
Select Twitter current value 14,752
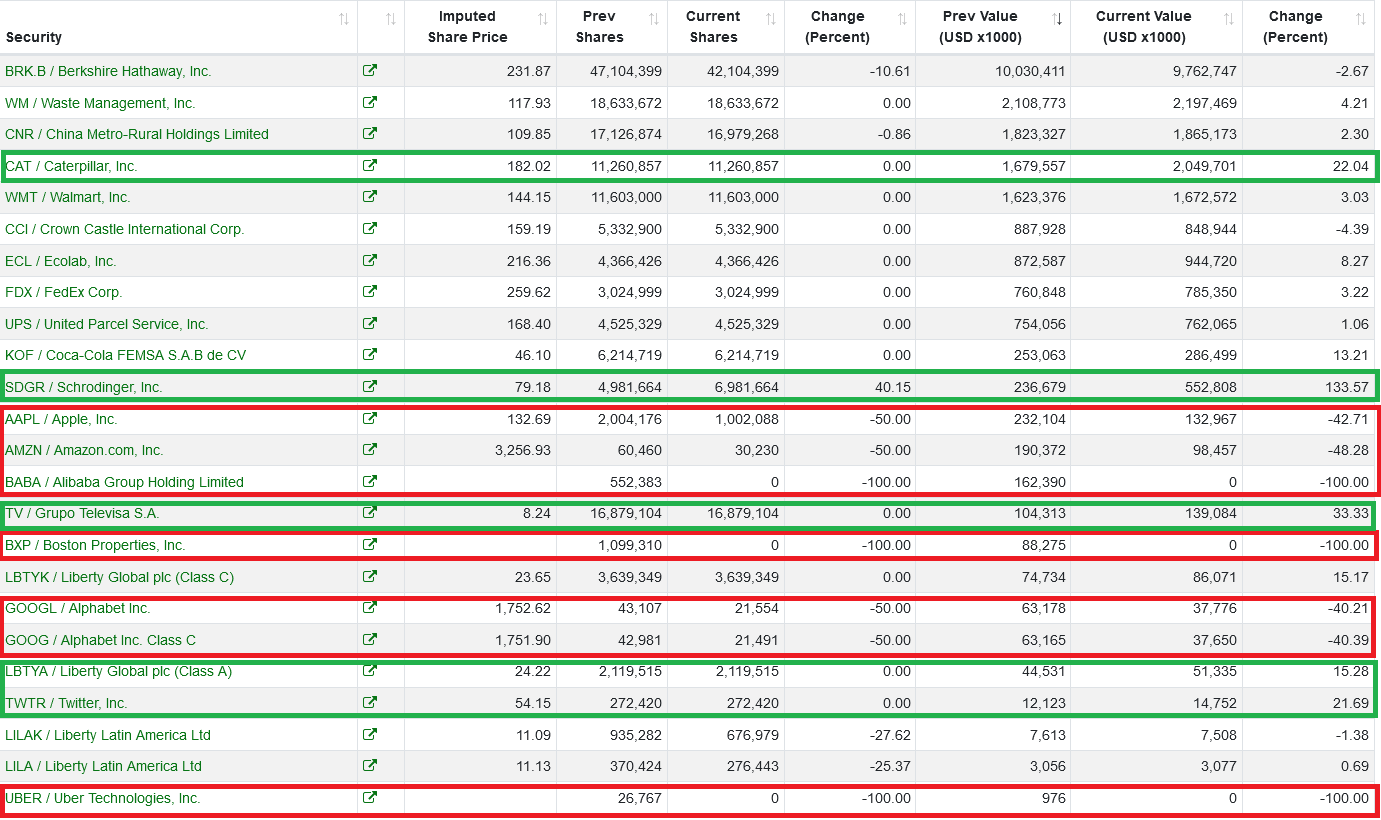click(1215, 703)
